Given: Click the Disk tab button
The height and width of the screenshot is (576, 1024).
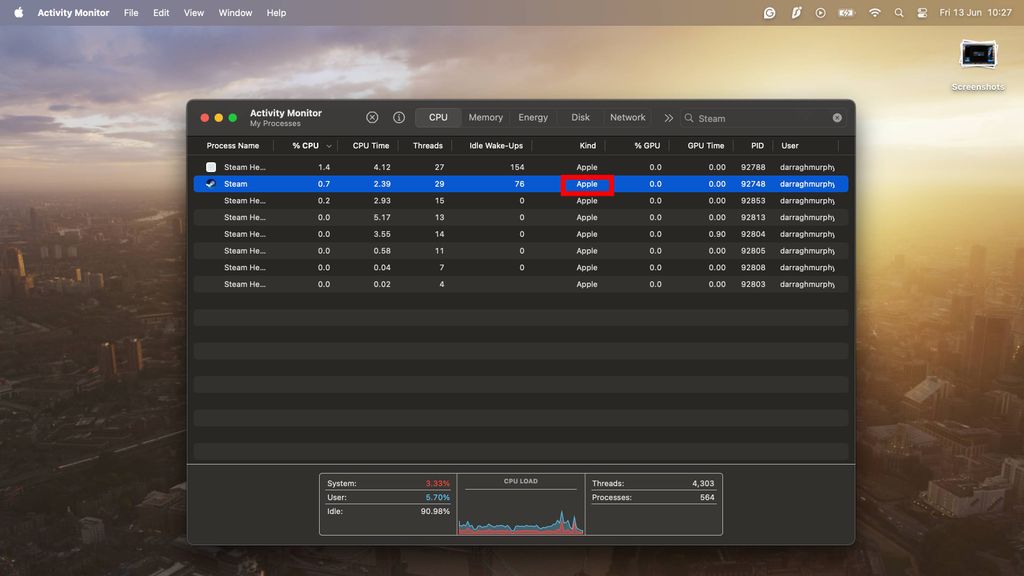Looking at the screenshot, I should point(580,117).
